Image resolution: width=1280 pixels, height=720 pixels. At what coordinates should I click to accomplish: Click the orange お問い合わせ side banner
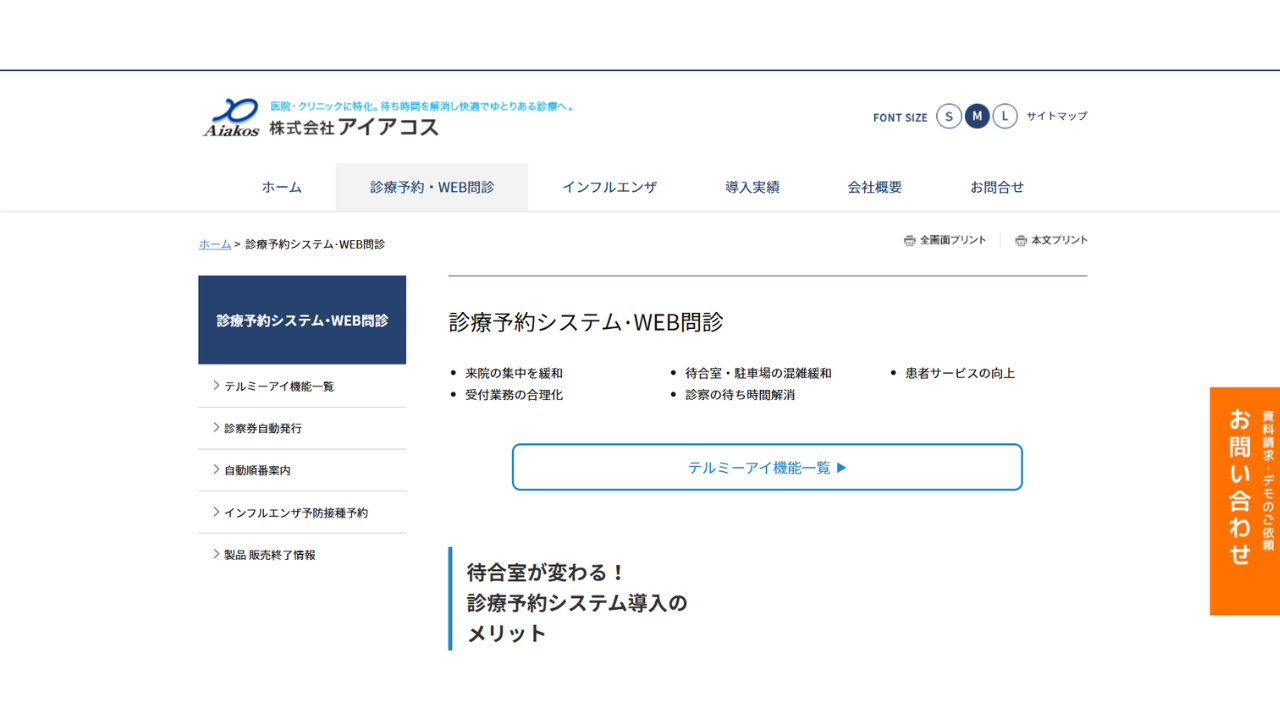1245,501
